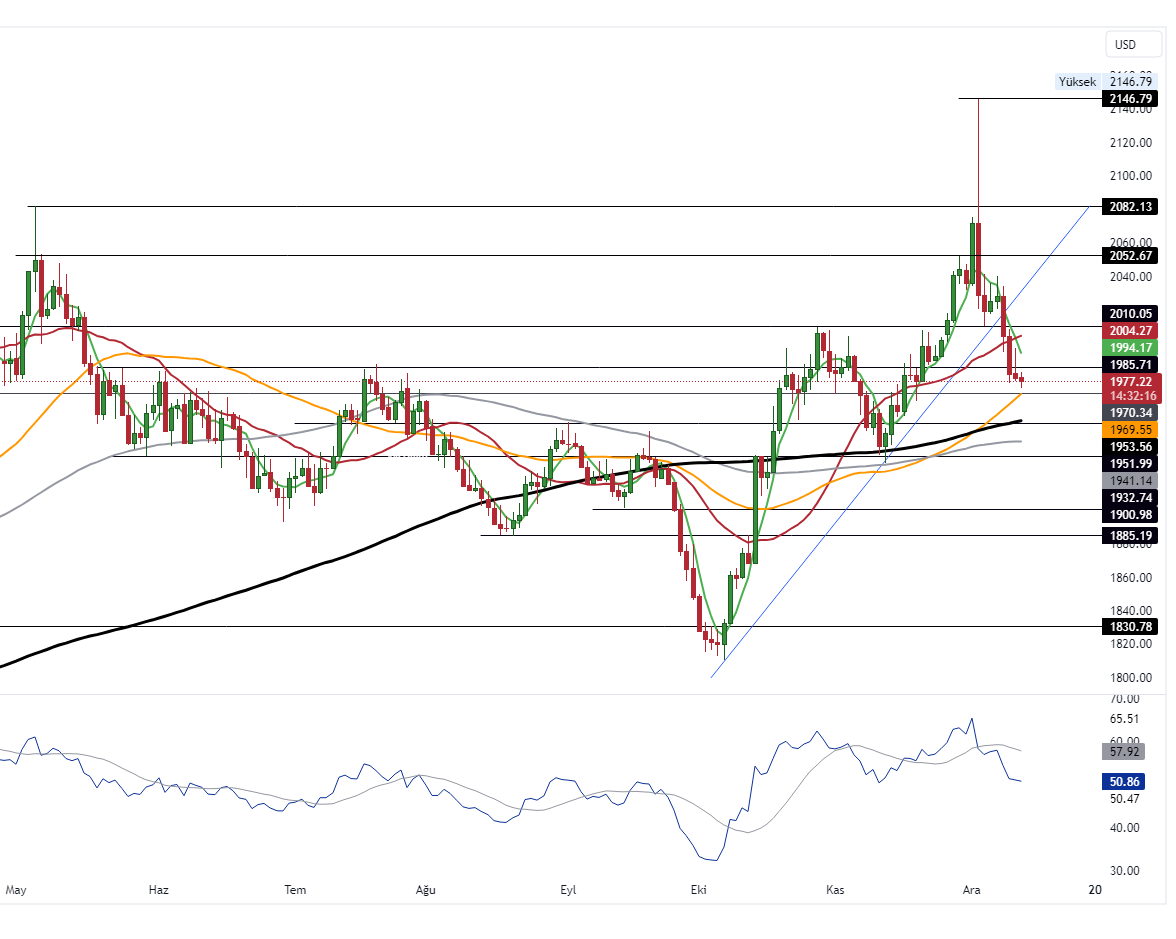Select the Haz label on time axis
The width and height of the screenshot is (1176, 939).
(x=158, y=889)
